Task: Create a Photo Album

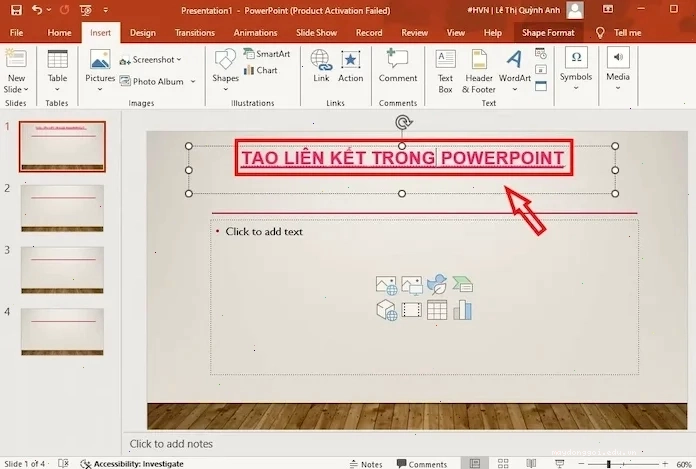Action: [x=152, y=81]
